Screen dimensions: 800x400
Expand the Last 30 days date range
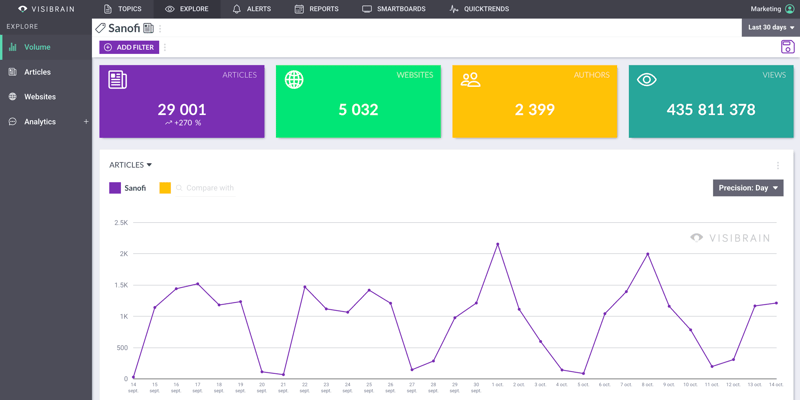[769, 28]
